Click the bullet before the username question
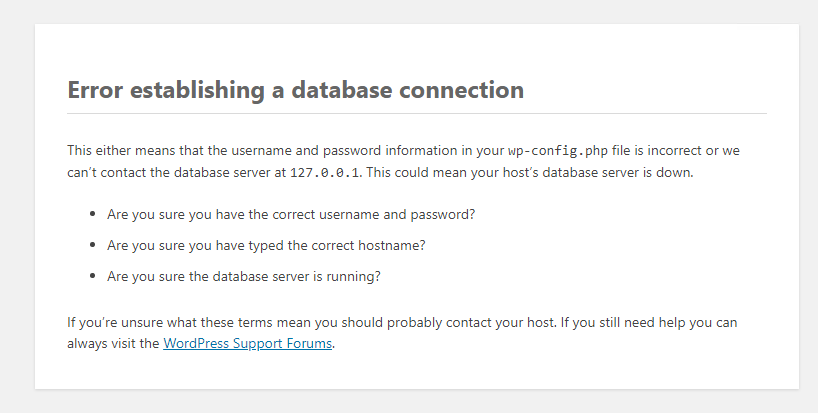818x413 pixels. 93,214
